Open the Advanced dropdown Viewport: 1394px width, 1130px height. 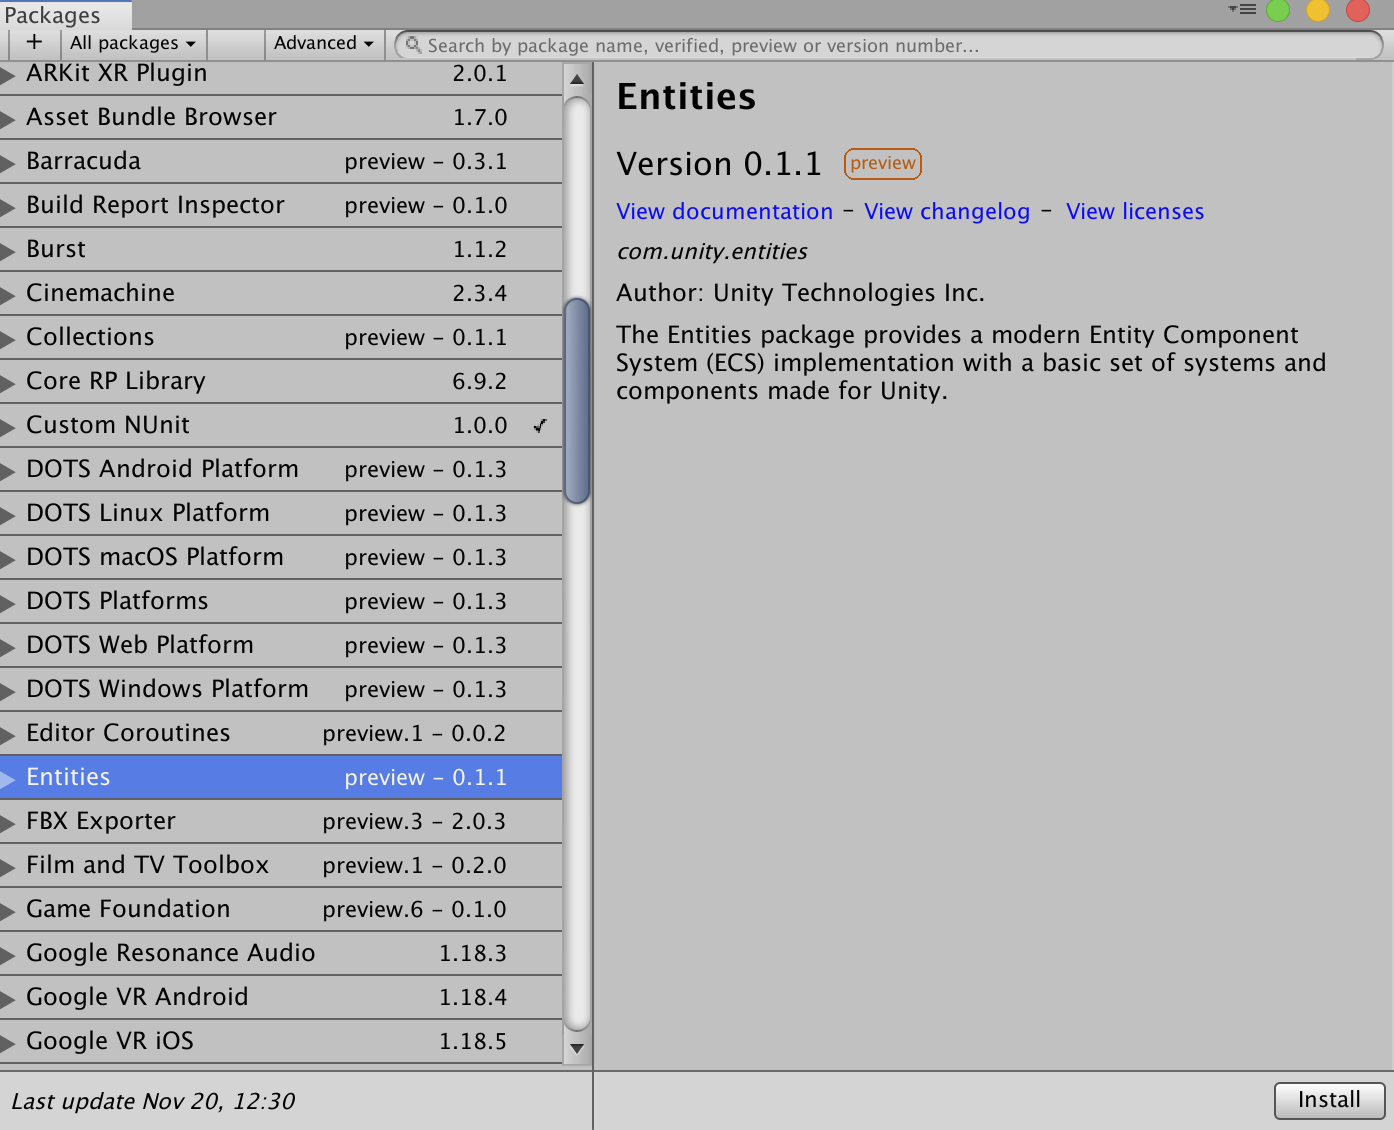pos(323,43)
